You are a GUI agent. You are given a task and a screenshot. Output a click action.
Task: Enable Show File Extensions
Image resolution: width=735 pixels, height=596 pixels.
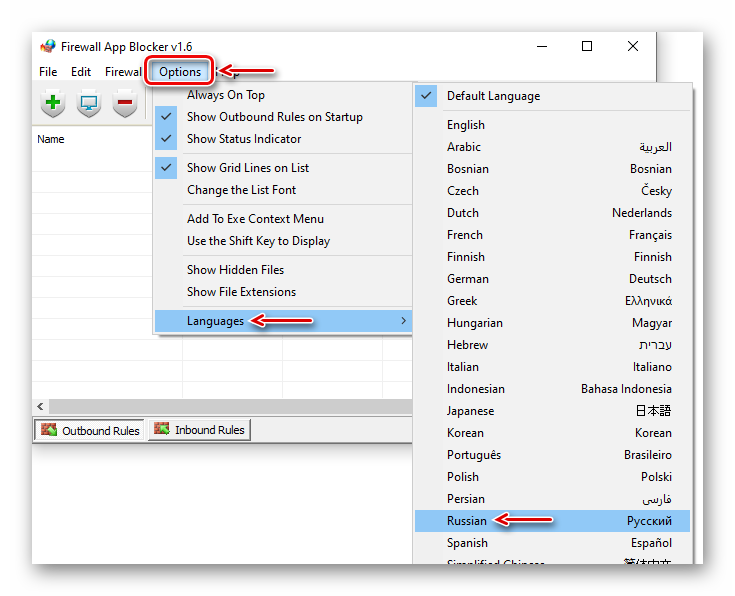283,292
